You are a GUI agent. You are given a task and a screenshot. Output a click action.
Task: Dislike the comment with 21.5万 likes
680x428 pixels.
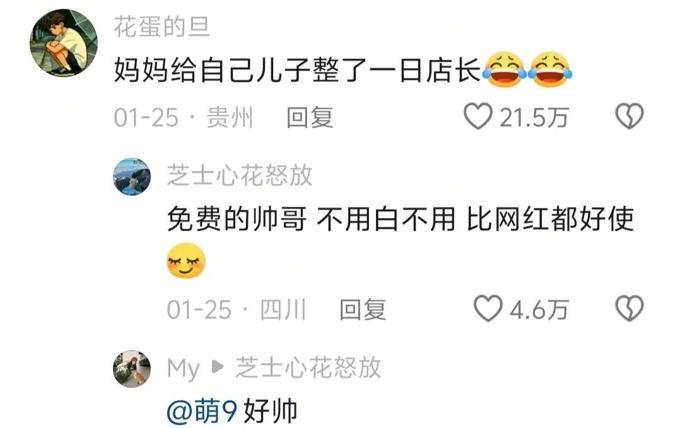(629, 116)
